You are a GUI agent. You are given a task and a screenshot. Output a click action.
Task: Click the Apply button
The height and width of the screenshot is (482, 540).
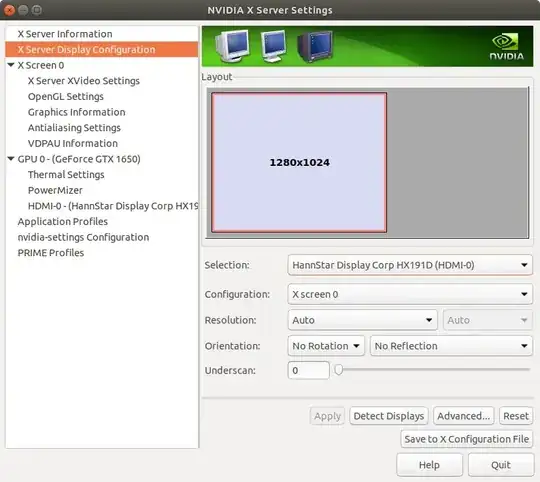[327, 416]
